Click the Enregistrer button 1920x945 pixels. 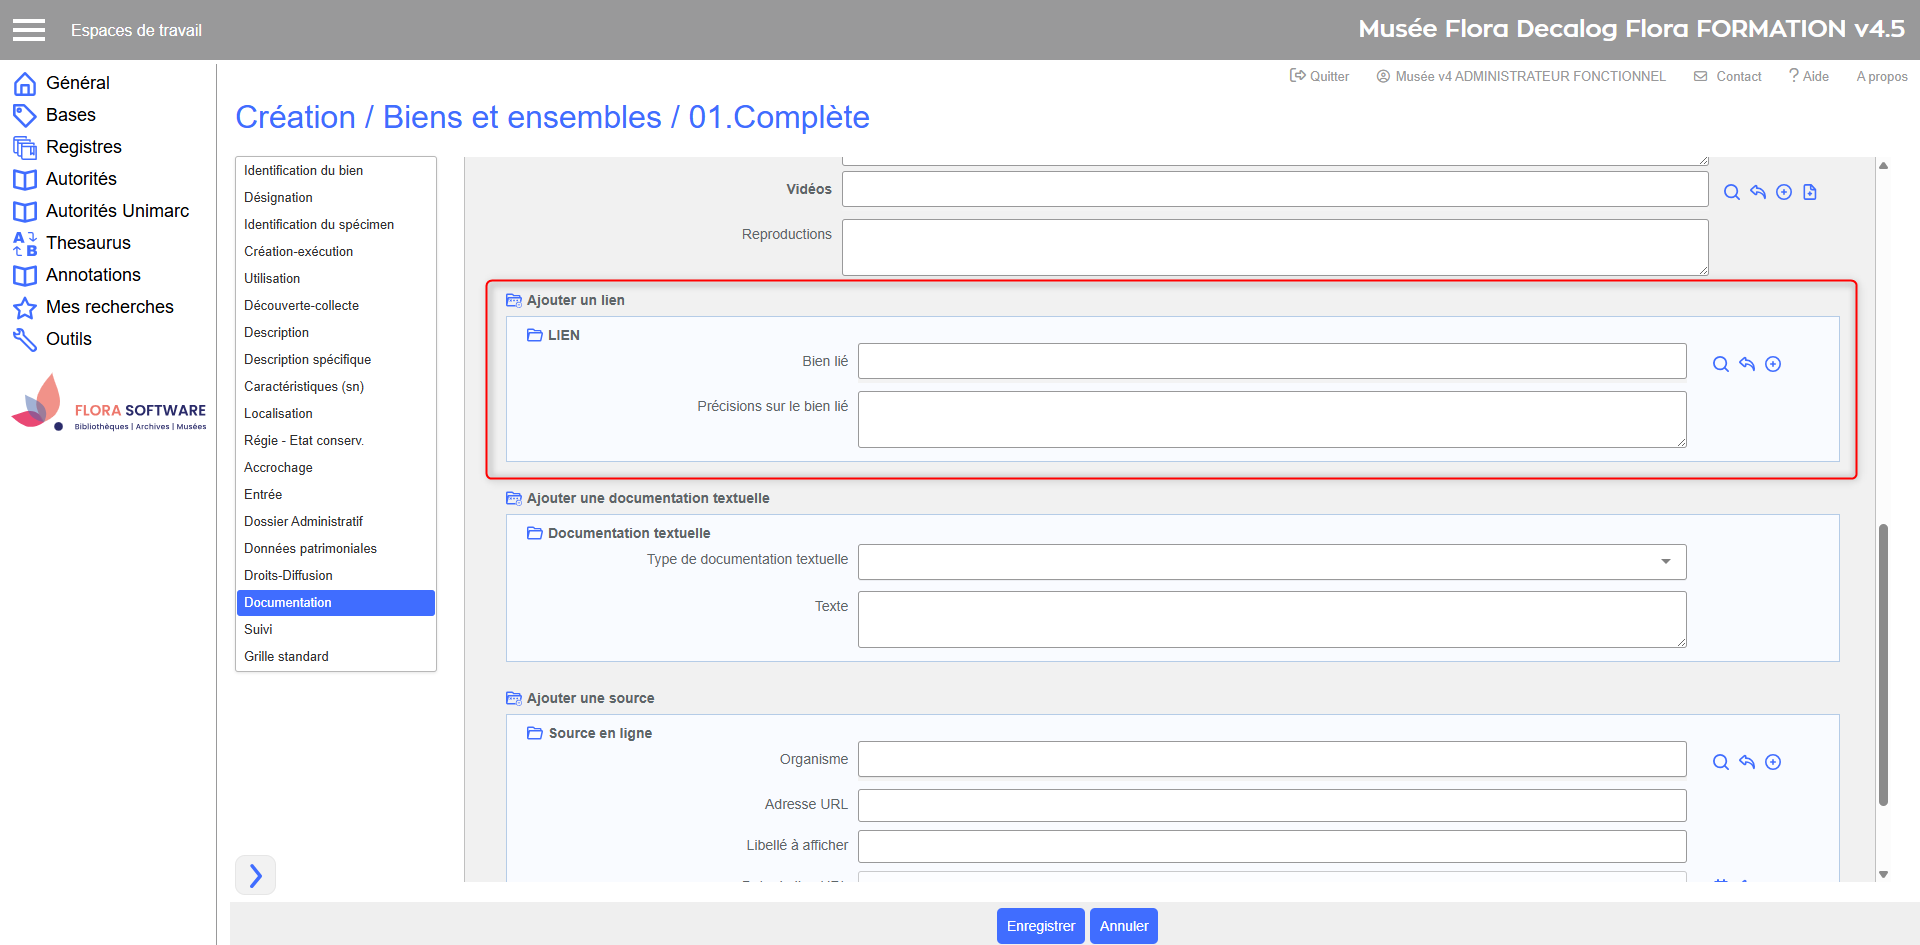tap(1040, 926)
